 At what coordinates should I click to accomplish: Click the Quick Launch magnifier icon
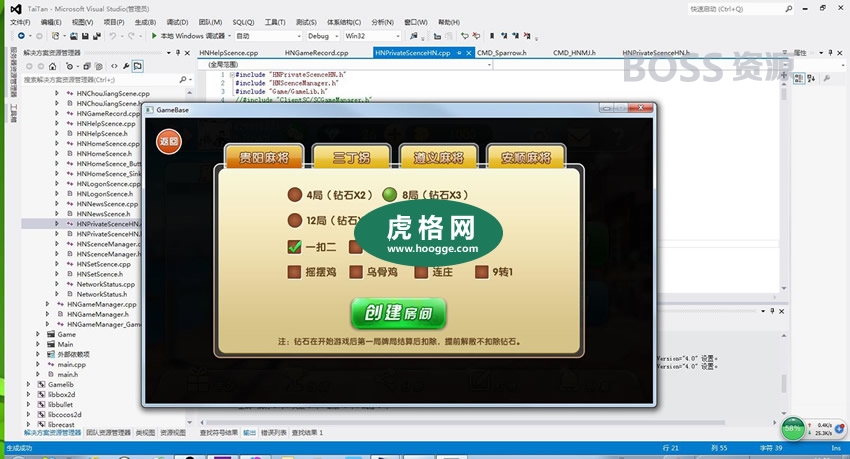pyautogui.click(x=789, y=9)
